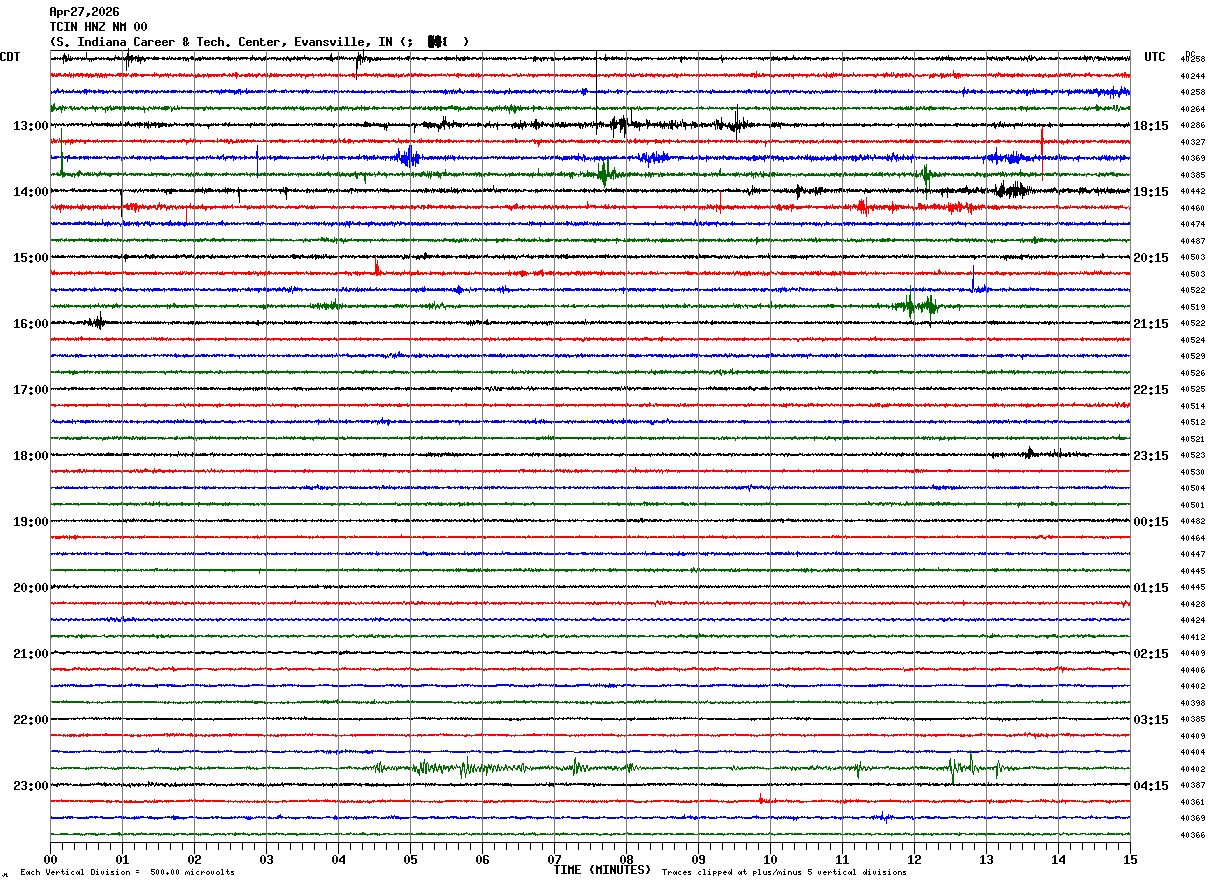Click the 22:15 UTC time label
Image resolution: width=1210 pixels, height=886 pixels.
1151,390
